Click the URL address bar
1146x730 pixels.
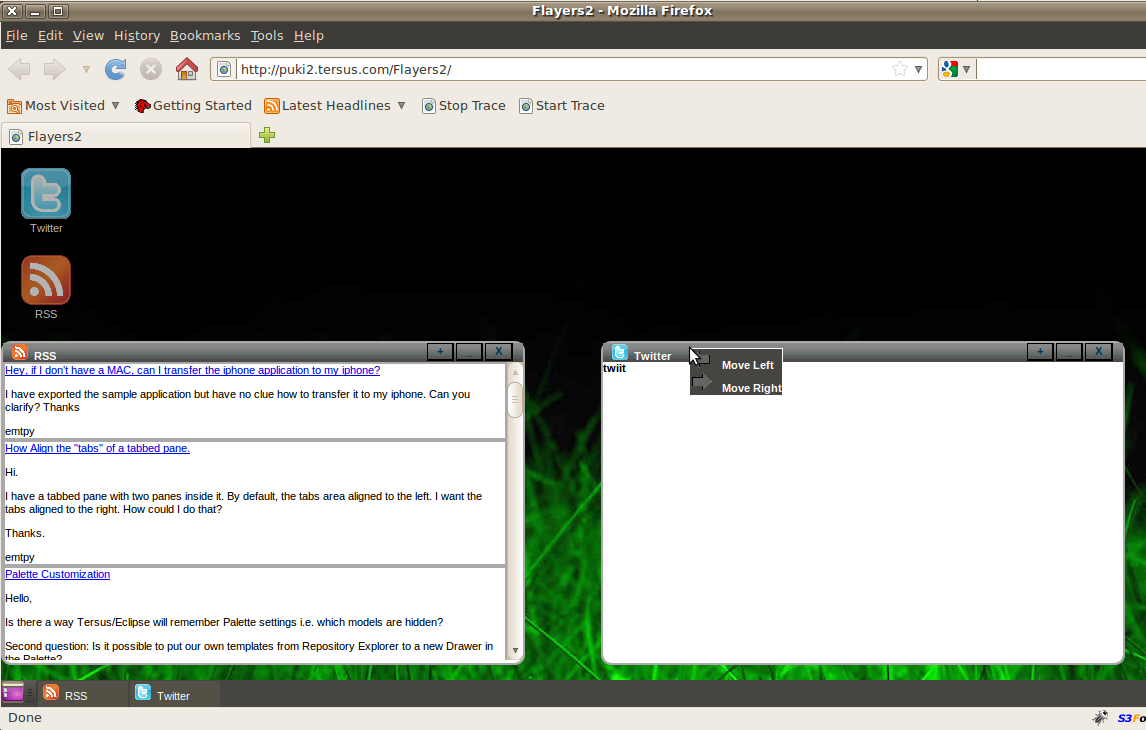tap(560, 69)
